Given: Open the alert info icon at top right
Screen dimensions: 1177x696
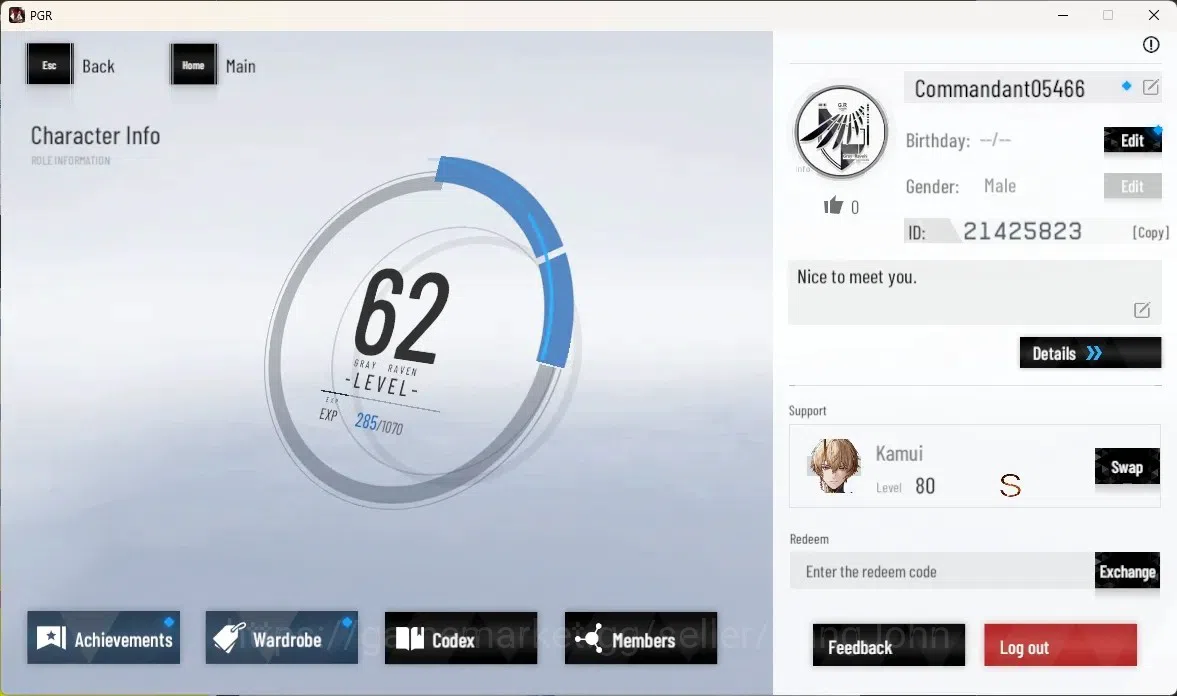Looking at the screenshot, I should [1151, 45].
